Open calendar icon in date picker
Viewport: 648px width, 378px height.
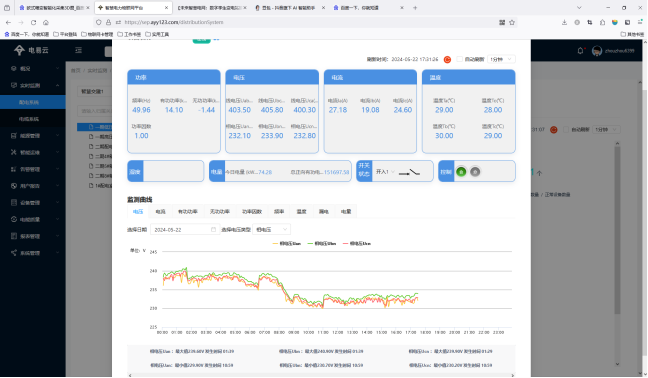click(213, 230)
